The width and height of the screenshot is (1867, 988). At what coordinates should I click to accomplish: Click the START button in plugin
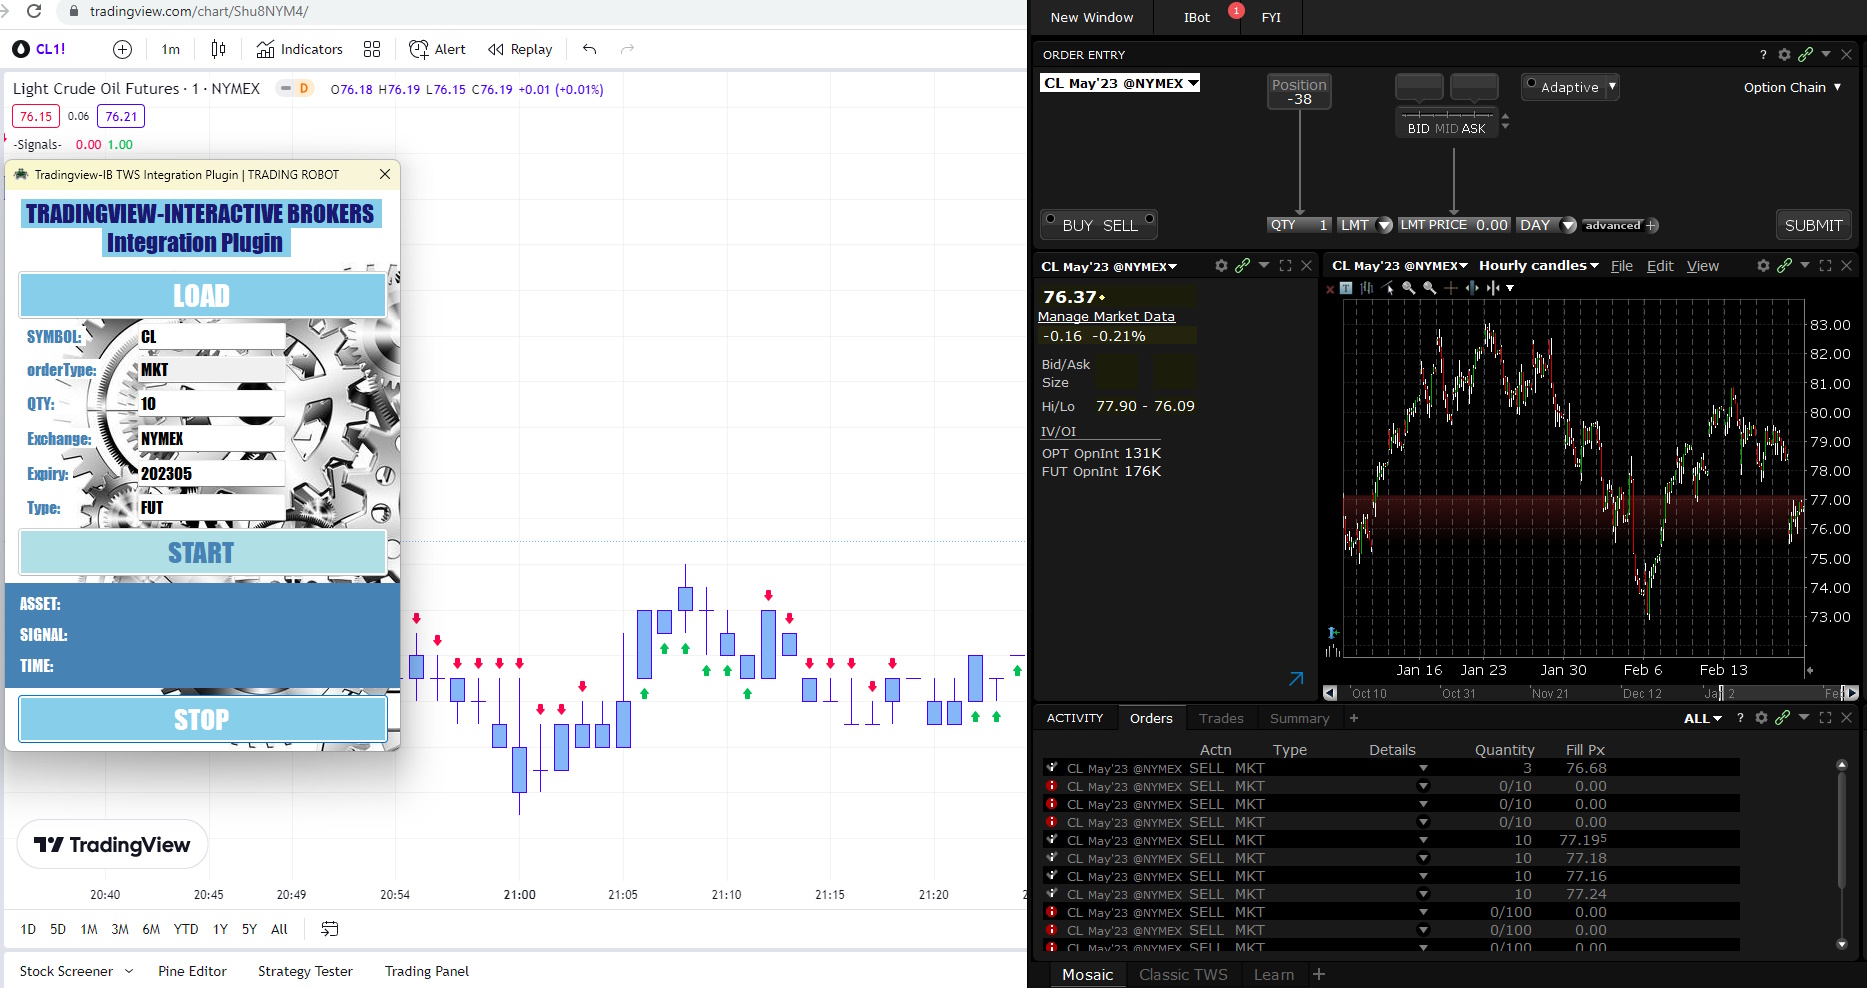tap(202, 552)
